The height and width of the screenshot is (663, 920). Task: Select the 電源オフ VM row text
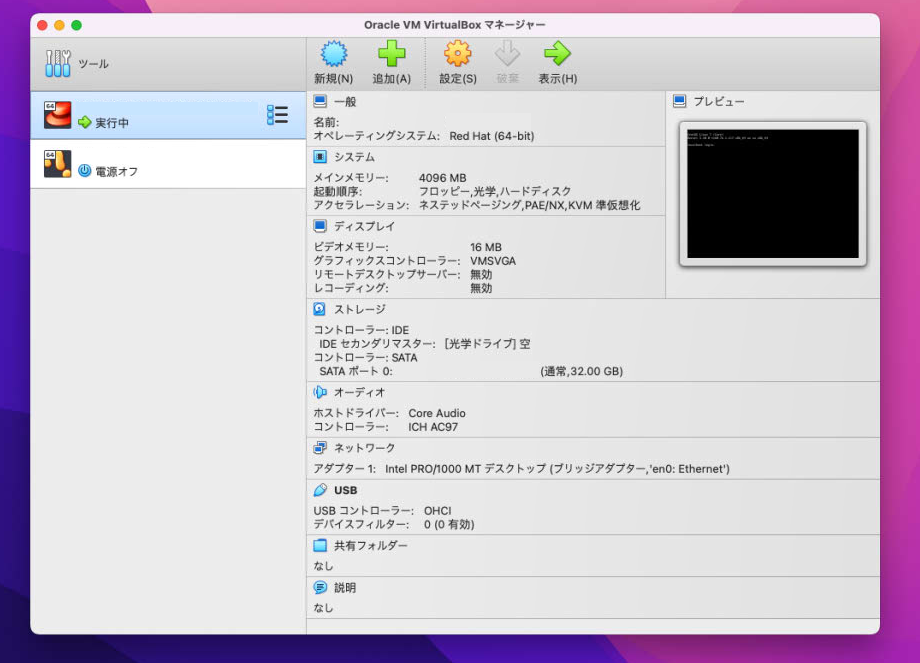[117, 171]
